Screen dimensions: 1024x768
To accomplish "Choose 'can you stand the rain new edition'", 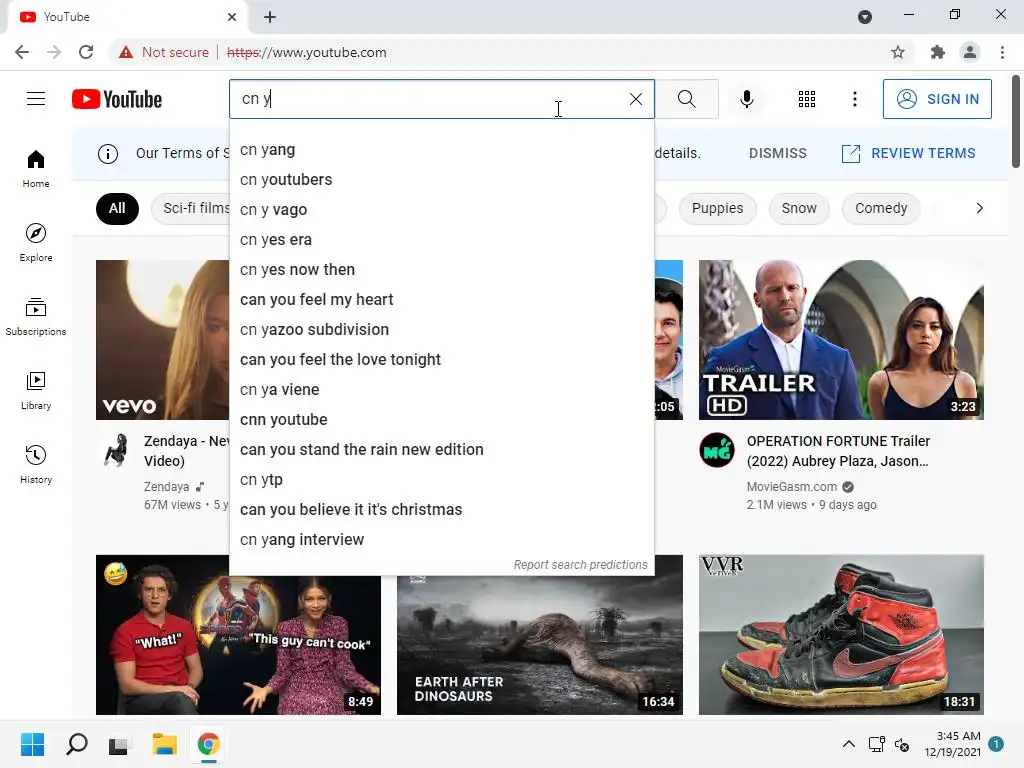I will (441, 451).
